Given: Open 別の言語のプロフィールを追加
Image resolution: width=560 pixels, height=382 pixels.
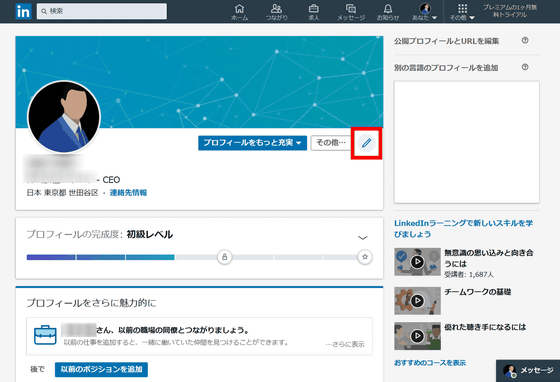Looking at the screenshot, I should pos(446,68).
